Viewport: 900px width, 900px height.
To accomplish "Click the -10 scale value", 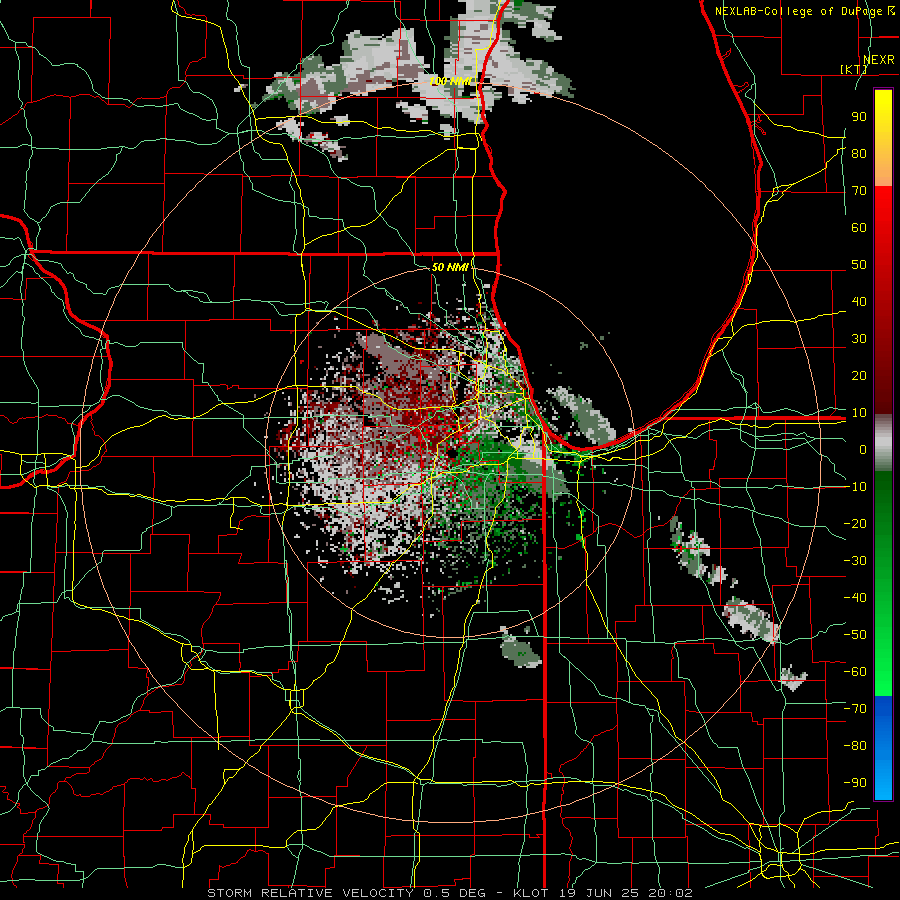I will coord(855,487).
